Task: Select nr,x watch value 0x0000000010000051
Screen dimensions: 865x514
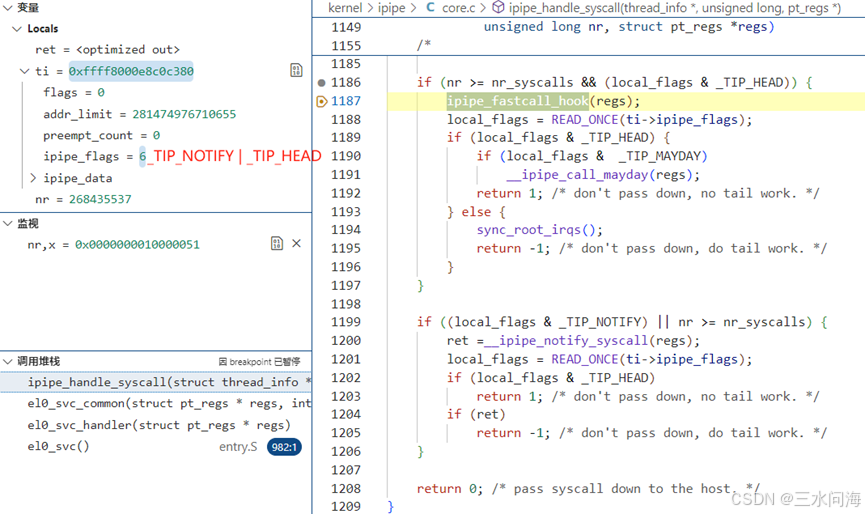Action: 137,244
